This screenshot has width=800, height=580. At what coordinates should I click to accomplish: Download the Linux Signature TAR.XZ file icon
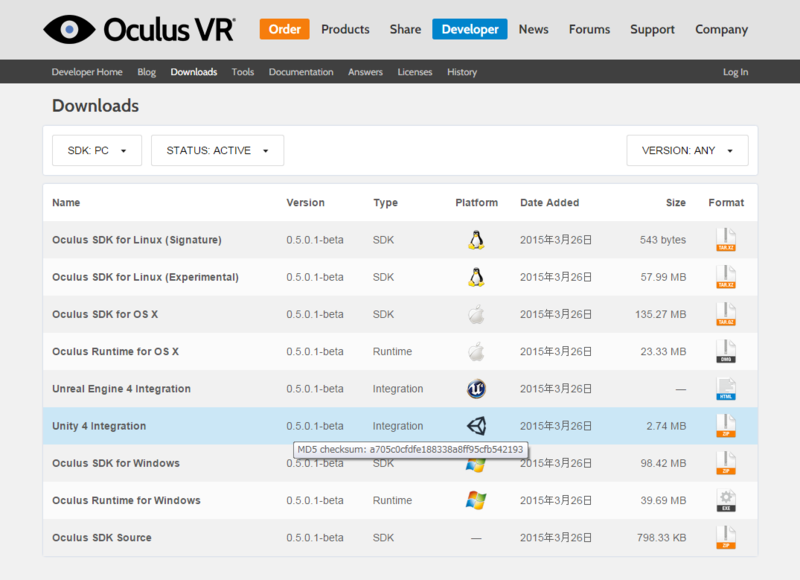click(x=726, y=240)
